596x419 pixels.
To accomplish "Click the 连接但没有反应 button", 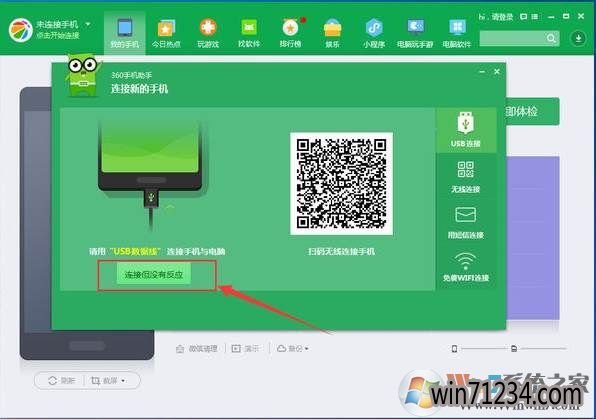I will tap(154, 275).
